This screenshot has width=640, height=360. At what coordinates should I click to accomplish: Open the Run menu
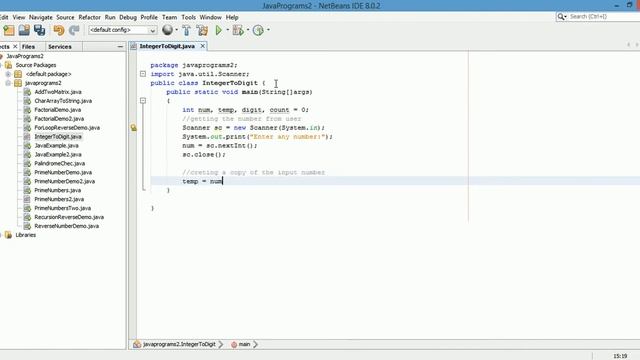tap(110, 18)
